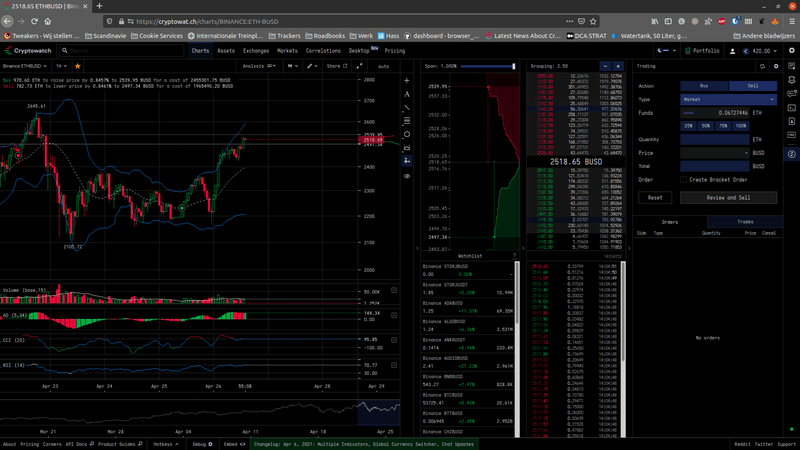This screenshot has width=800, height=450.
Task: Open the chart type dropdown
Action: (292, 66)
